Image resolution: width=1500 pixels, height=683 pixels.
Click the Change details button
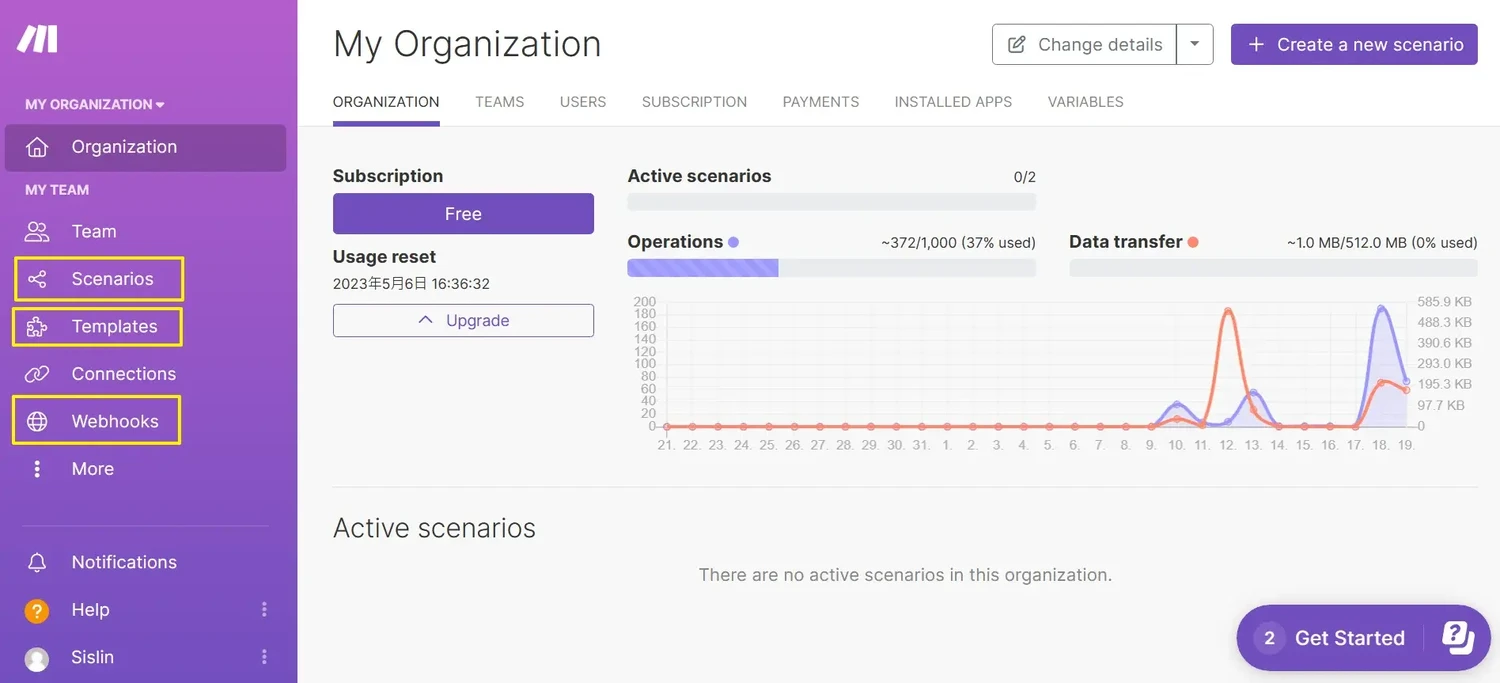point(1084,45)
